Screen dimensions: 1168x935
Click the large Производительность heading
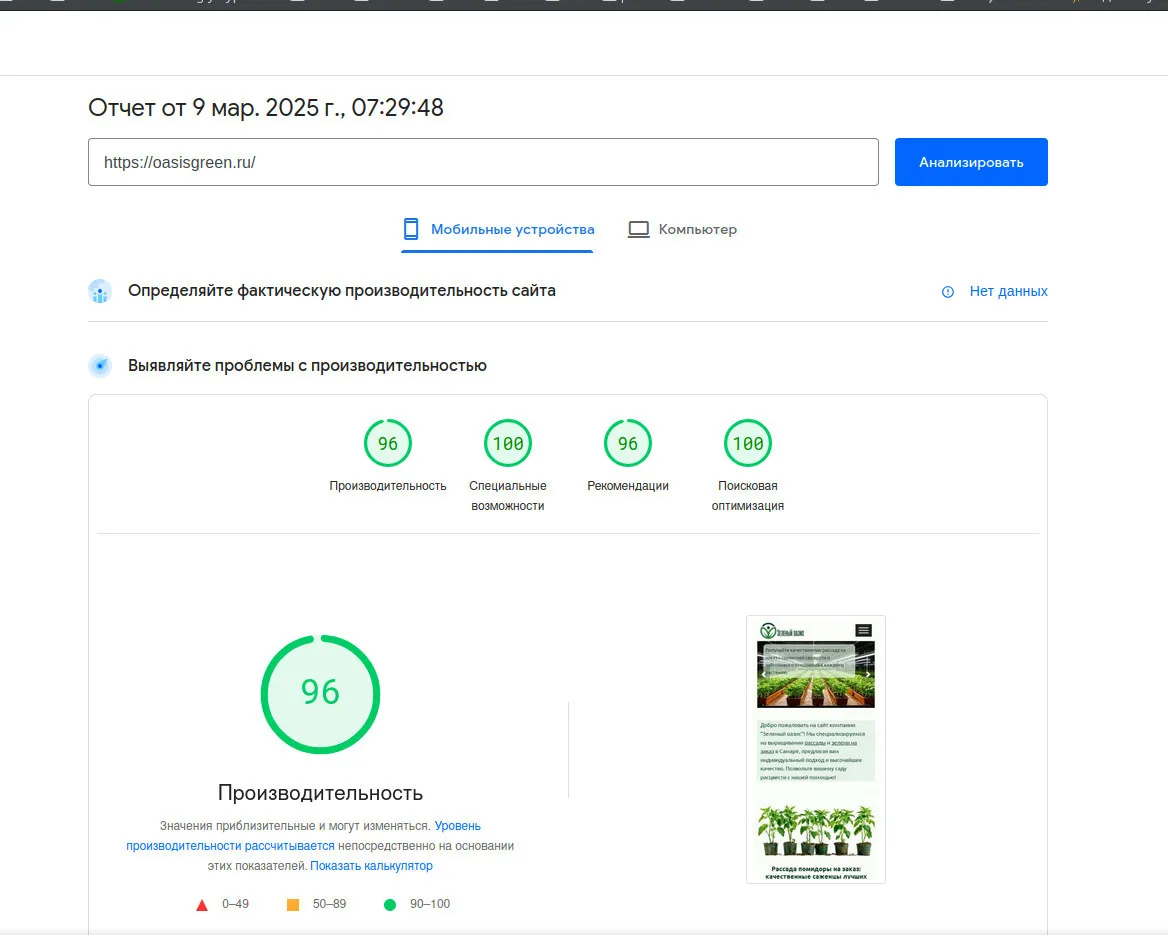[x=320, y=793]
